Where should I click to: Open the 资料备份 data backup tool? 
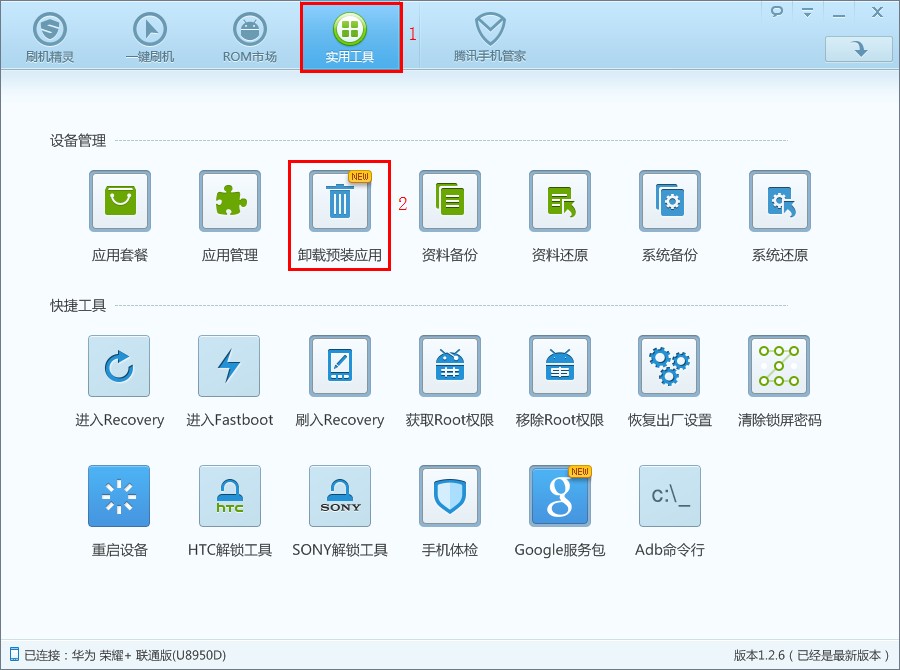click(450, 201)
